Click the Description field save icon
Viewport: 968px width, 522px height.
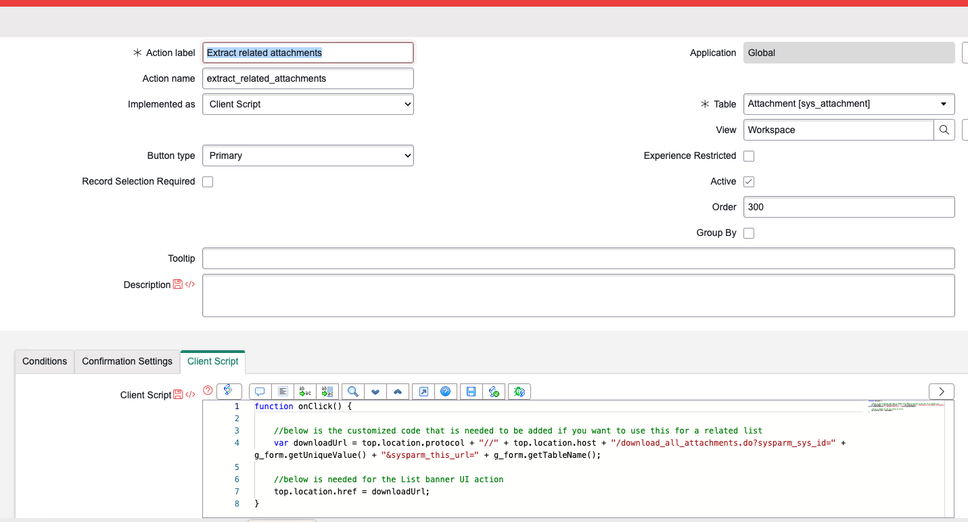[x=178, y=284]
